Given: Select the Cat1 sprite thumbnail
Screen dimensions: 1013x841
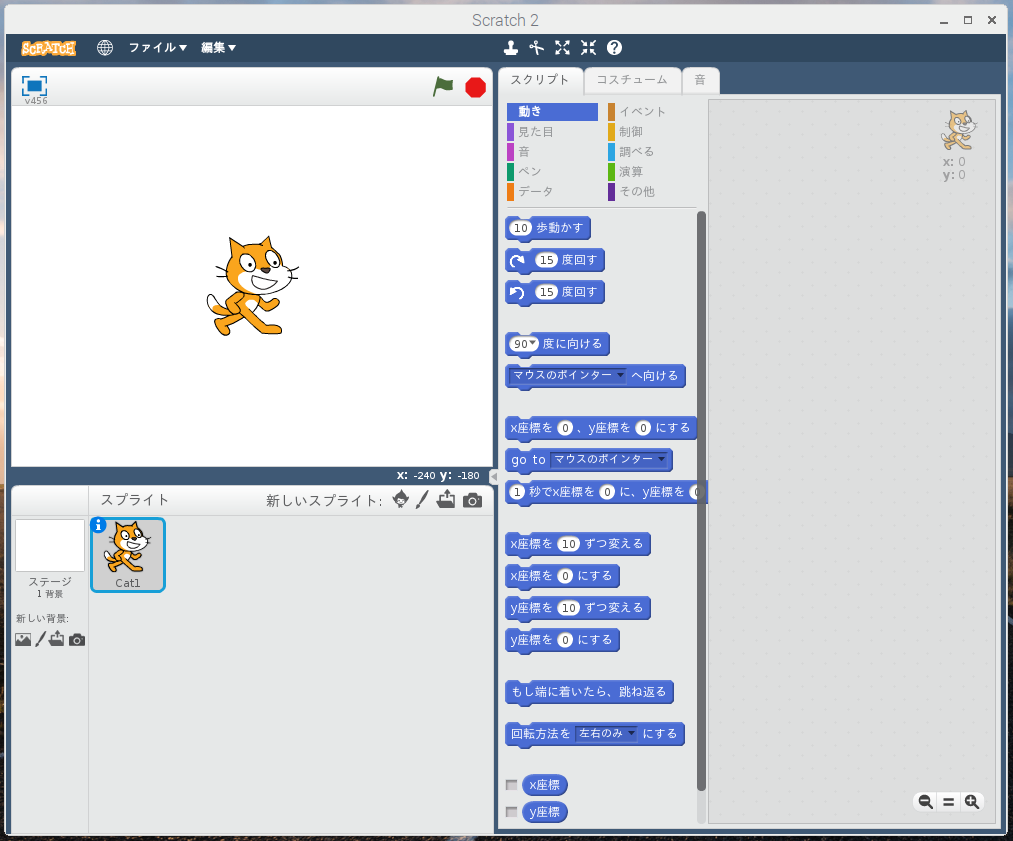Looking at the screenshot, I should [128, 554].
